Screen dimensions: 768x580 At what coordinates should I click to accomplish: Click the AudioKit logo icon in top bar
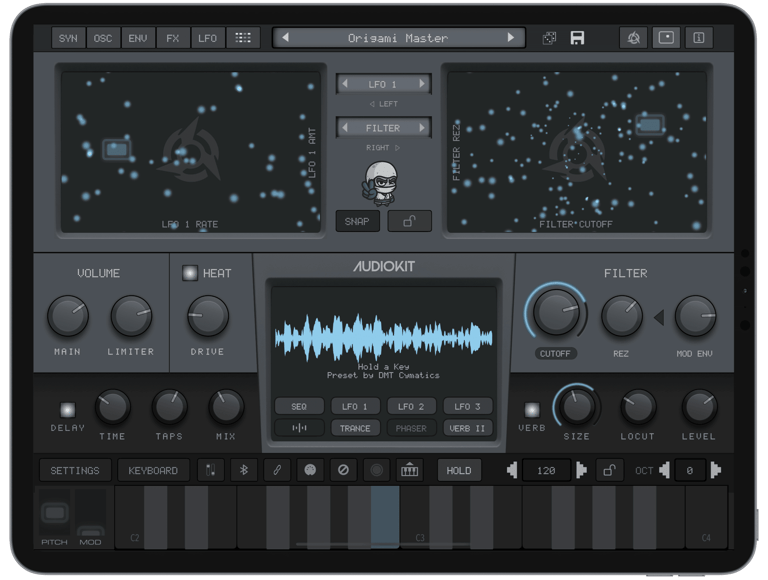click(x=634, y=38)
